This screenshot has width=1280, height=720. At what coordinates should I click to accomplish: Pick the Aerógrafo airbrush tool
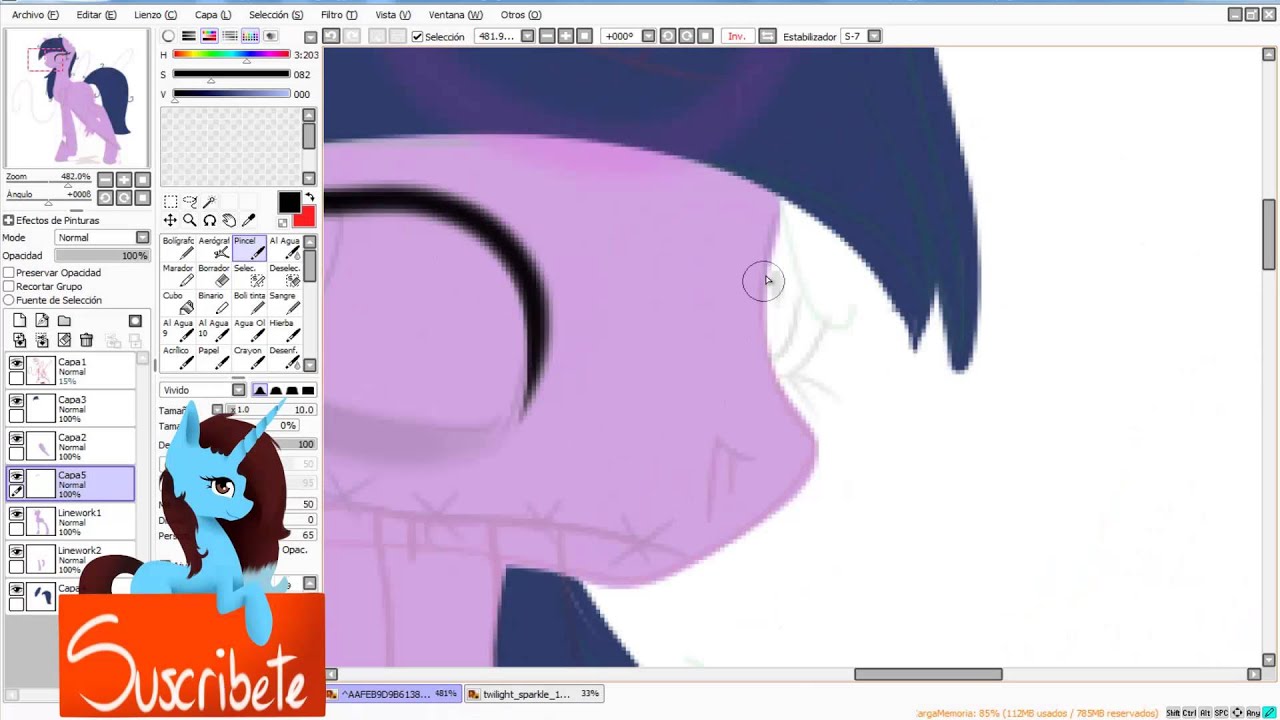[213, 246]
